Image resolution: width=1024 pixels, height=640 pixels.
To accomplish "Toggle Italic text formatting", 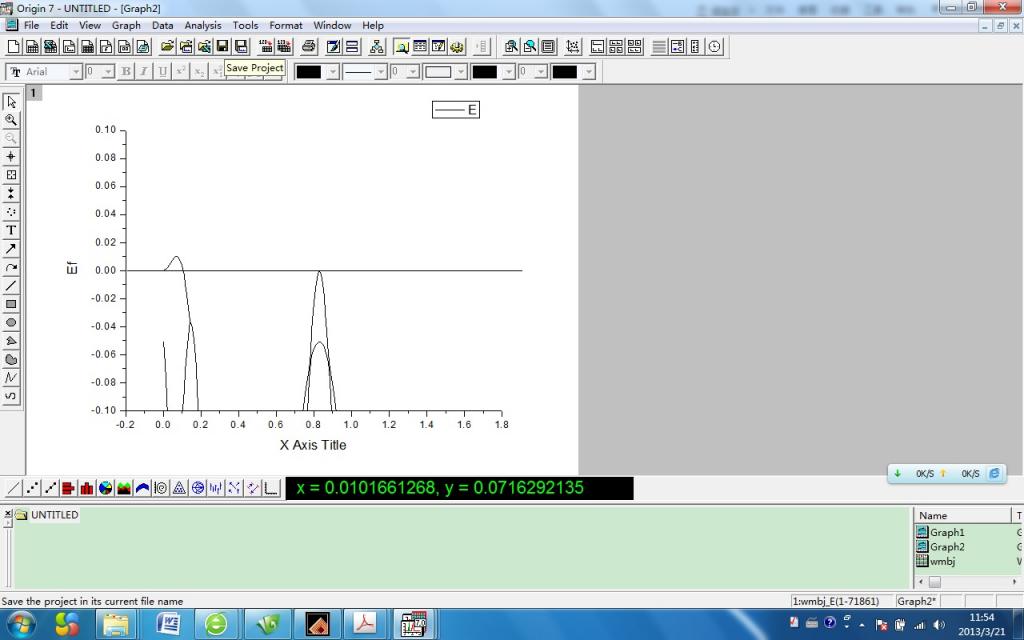I will click(144, 72).
